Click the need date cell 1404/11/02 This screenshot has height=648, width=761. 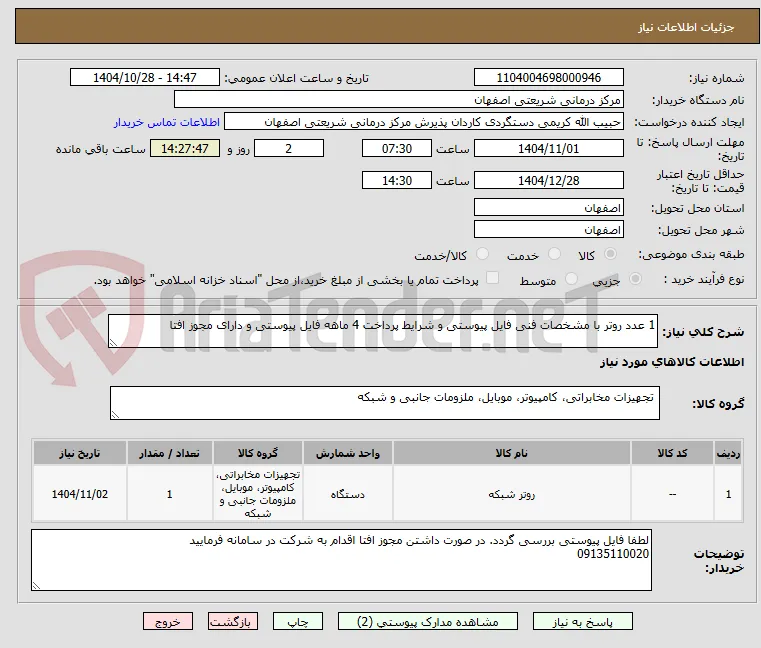(80, 494)
